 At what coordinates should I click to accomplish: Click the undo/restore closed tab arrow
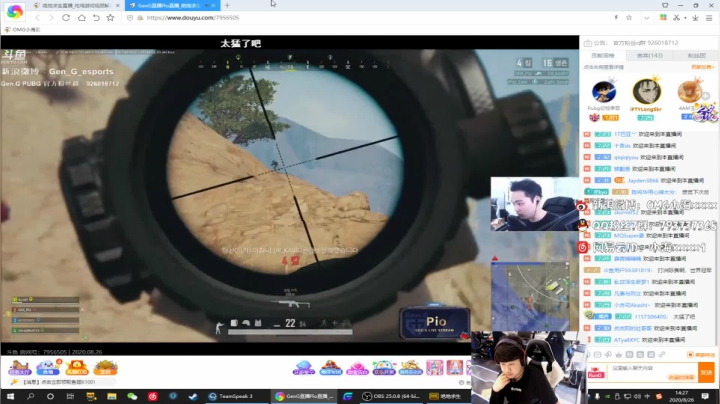(96, 17)
